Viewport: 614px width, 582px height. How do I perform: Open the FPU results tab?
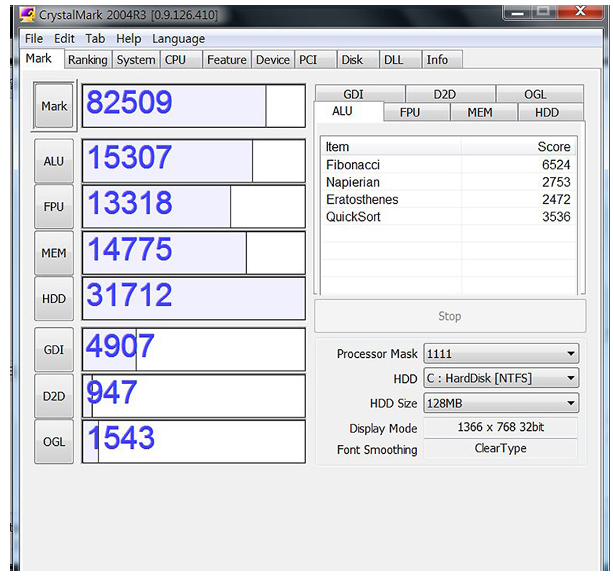[x=417, y=112]
